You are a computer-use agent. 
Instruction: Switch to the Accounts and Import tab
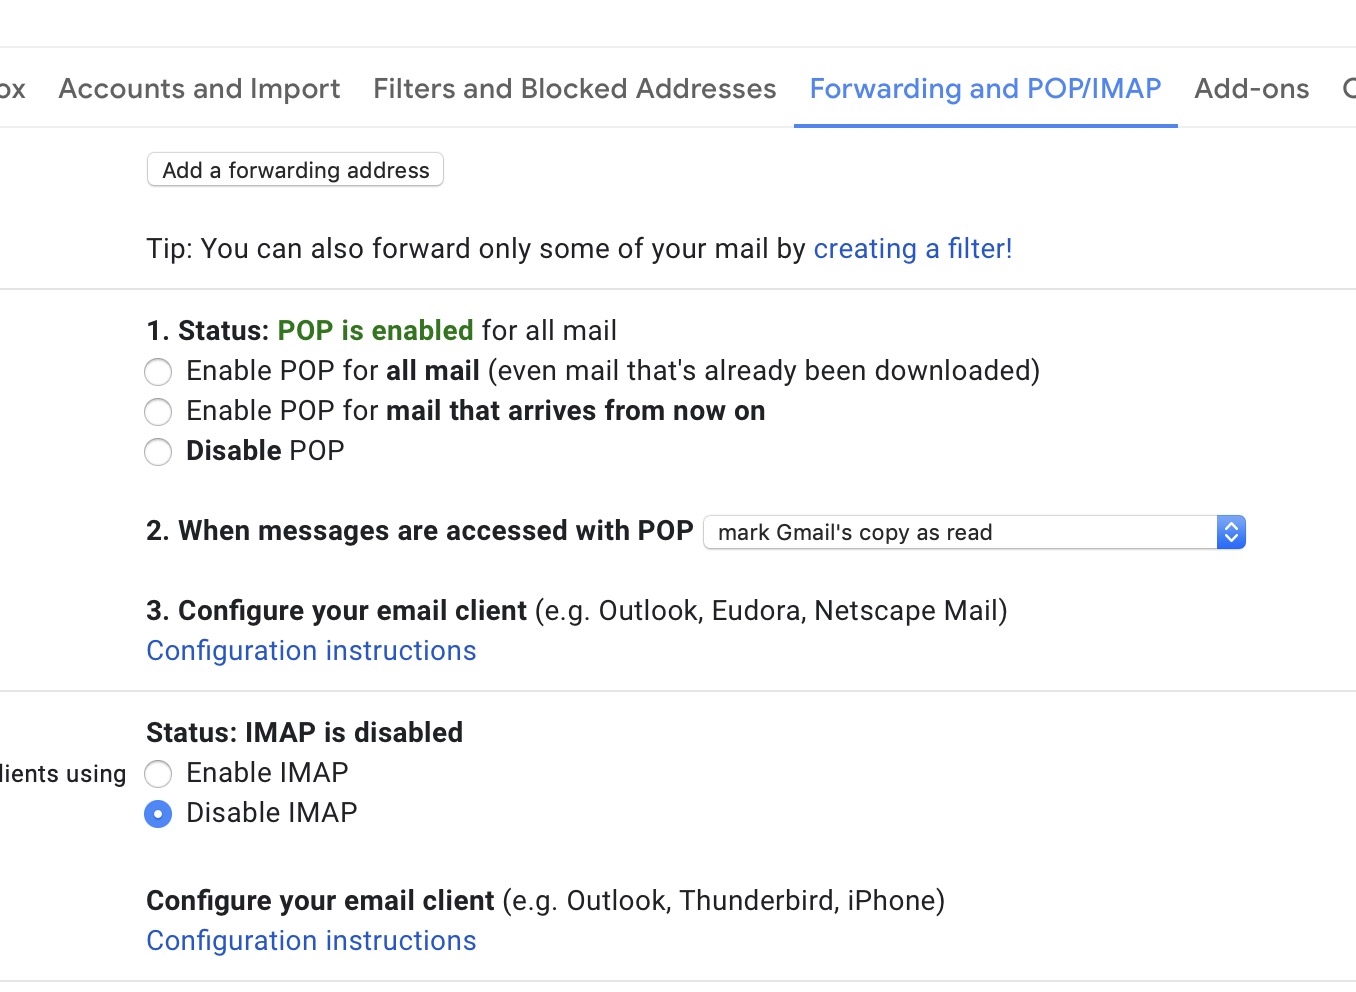(199, 88)
